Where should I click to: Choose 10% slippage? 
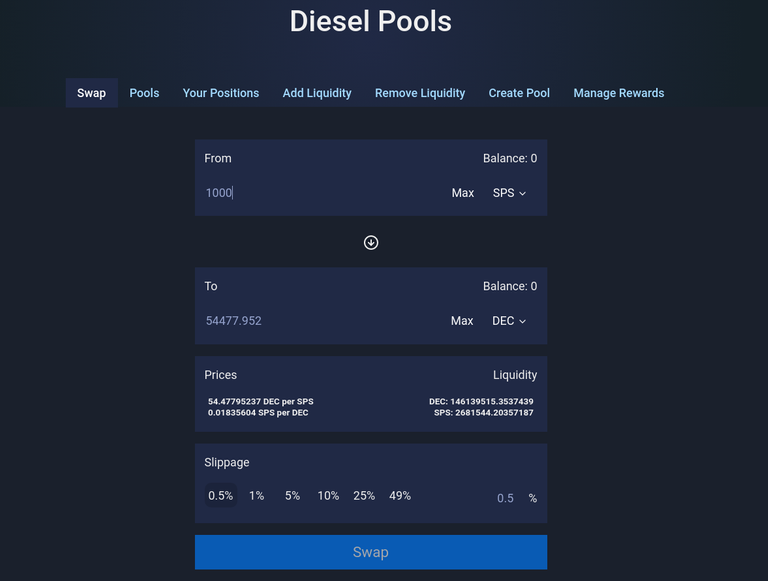pos(328,496)
